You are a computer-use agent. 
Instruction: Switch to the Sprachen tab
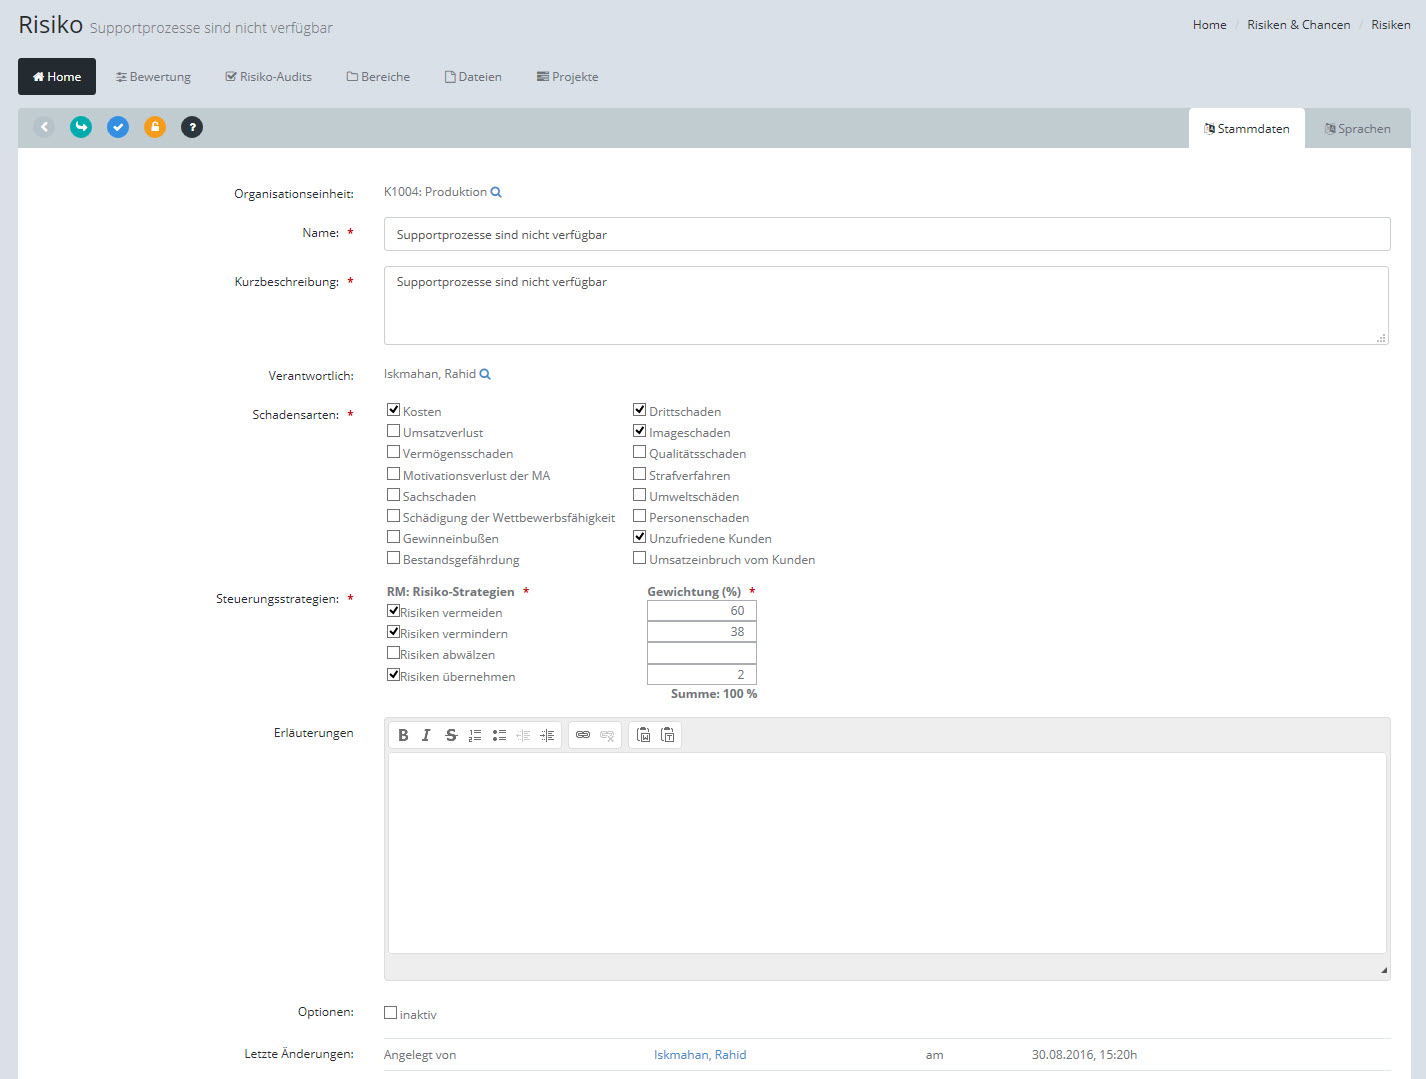click(x=1357, y=129)
